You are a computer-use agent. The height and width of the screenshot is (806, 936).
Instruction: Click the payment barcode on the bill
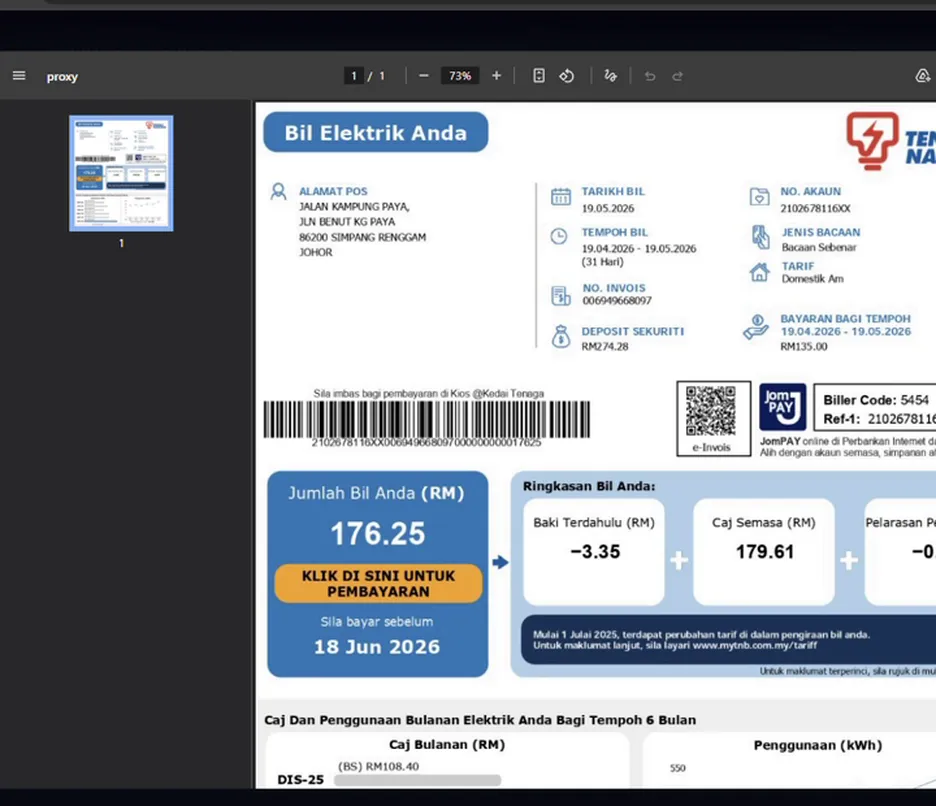click(427, 420)
